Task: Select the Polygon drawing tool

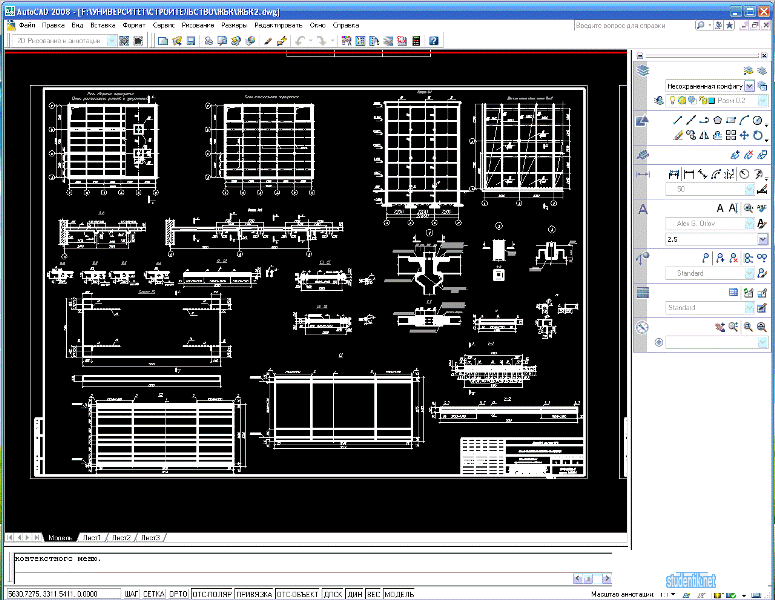Action: (x=718, y=120)
